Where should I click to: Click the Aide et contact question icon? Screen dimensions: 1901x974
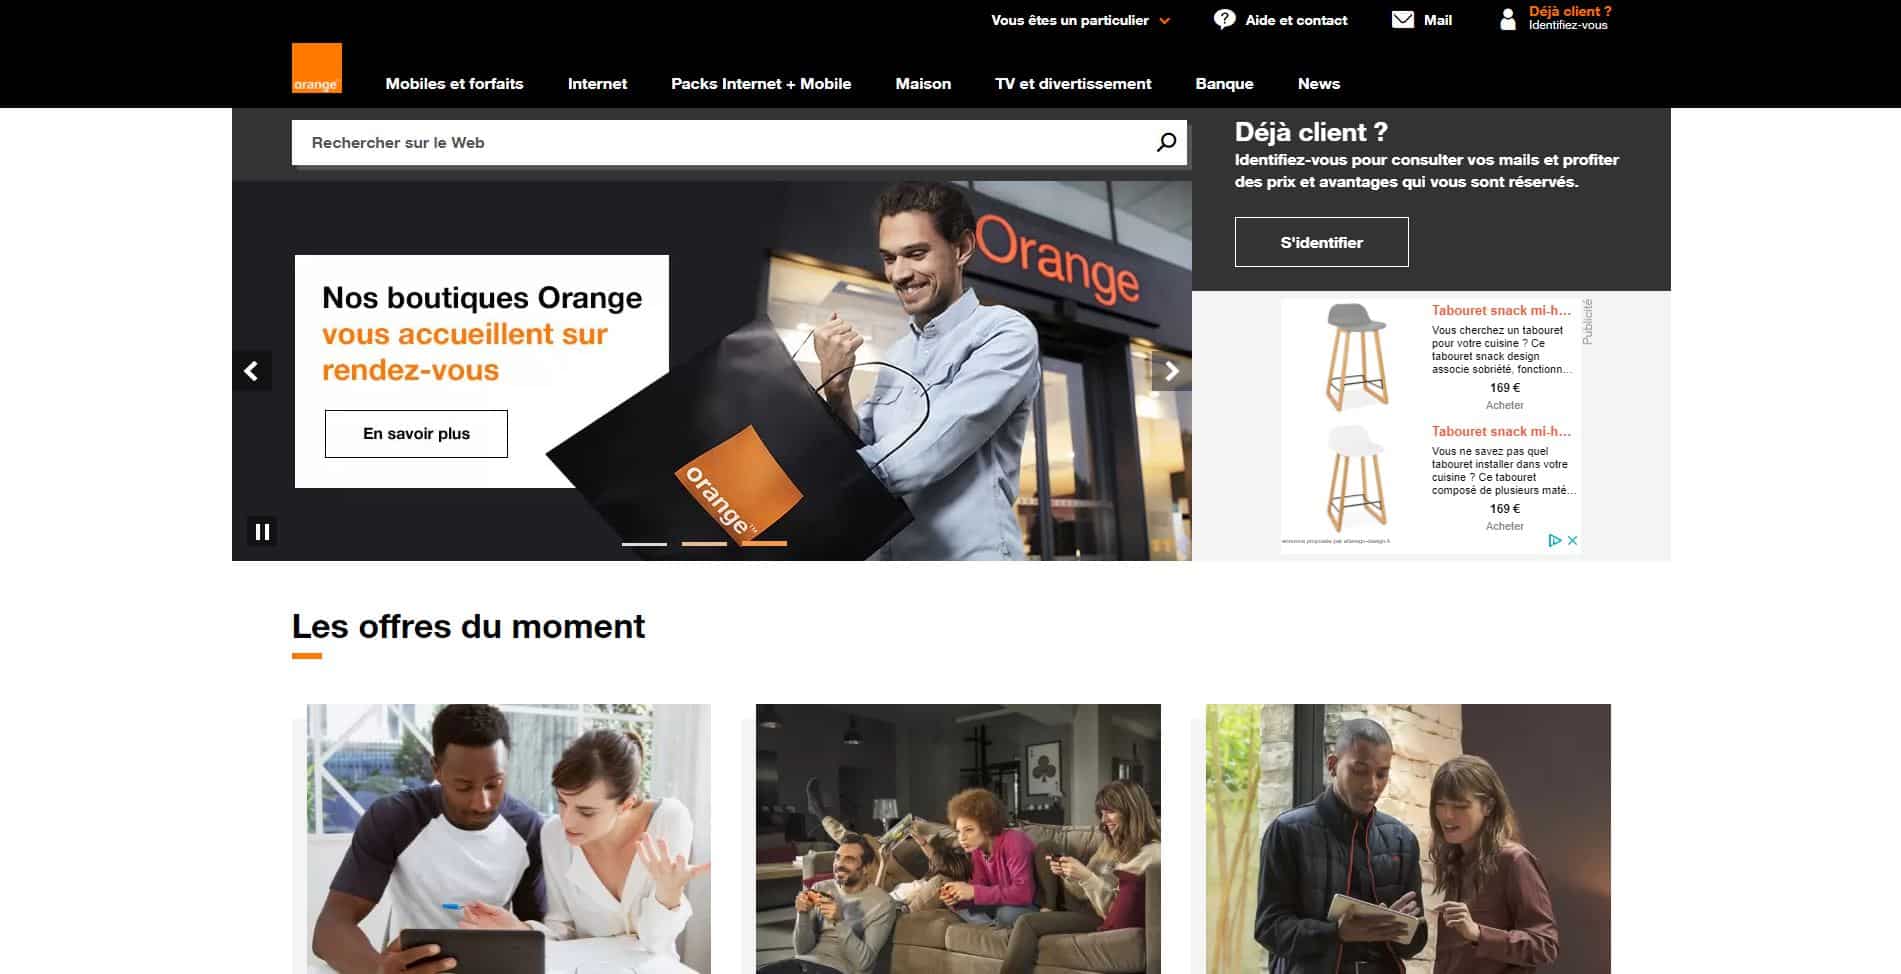coord(1224,20)
